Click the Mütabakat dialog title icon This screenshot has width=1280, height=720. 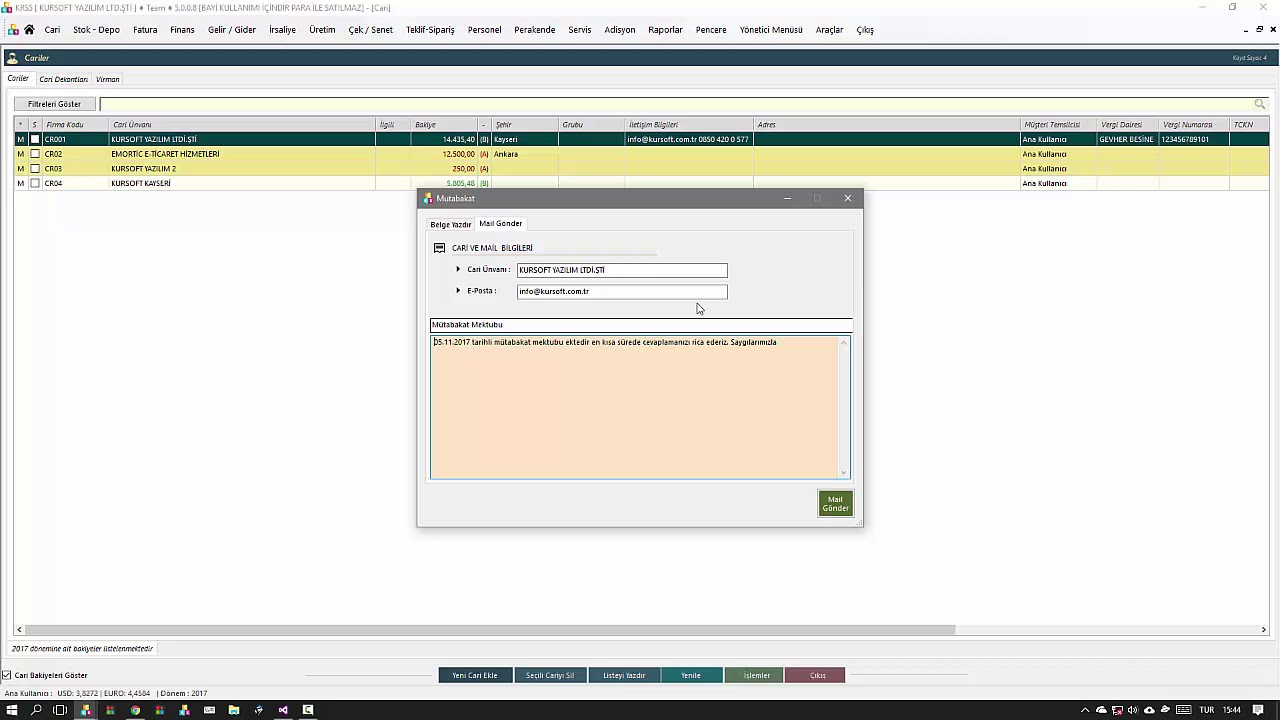pyautogui.click(x=428, y=198)
